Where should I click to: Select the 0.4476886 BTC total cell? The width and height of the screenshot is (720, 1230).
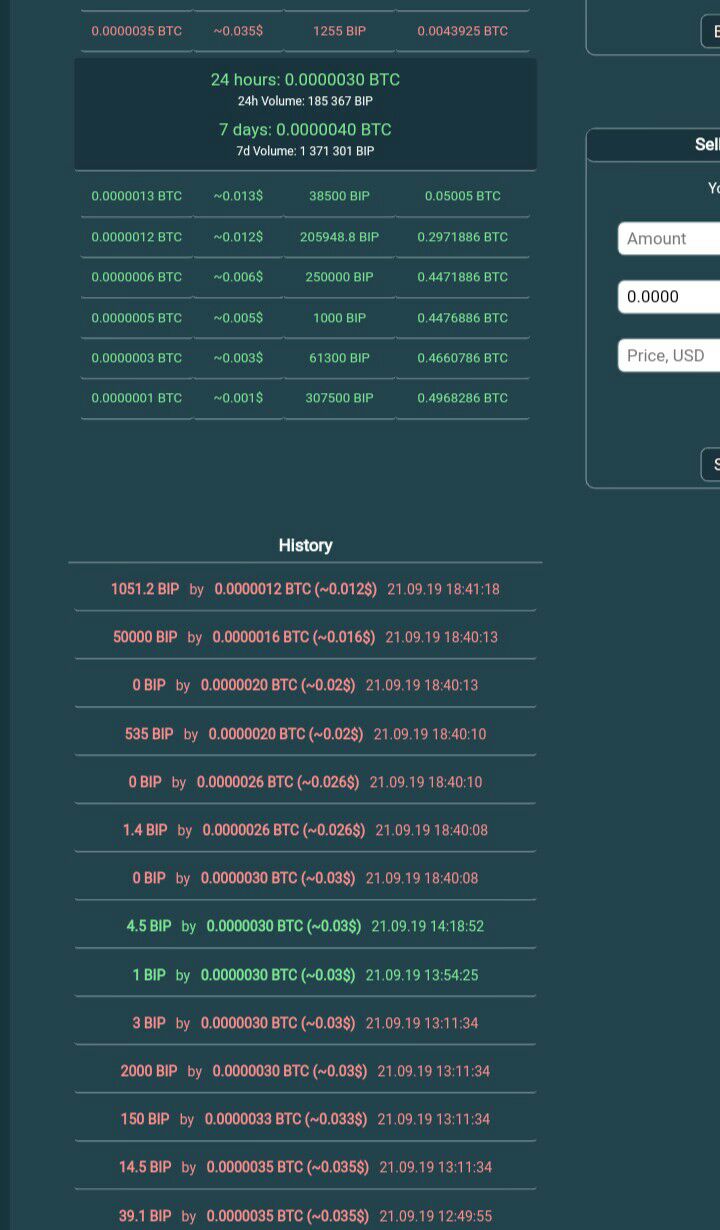pos(463,318)
